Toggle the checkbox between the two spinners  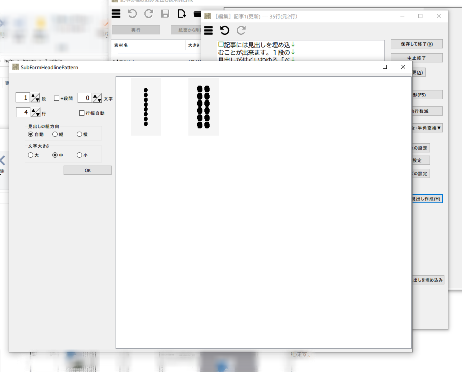tap(57, 98)
